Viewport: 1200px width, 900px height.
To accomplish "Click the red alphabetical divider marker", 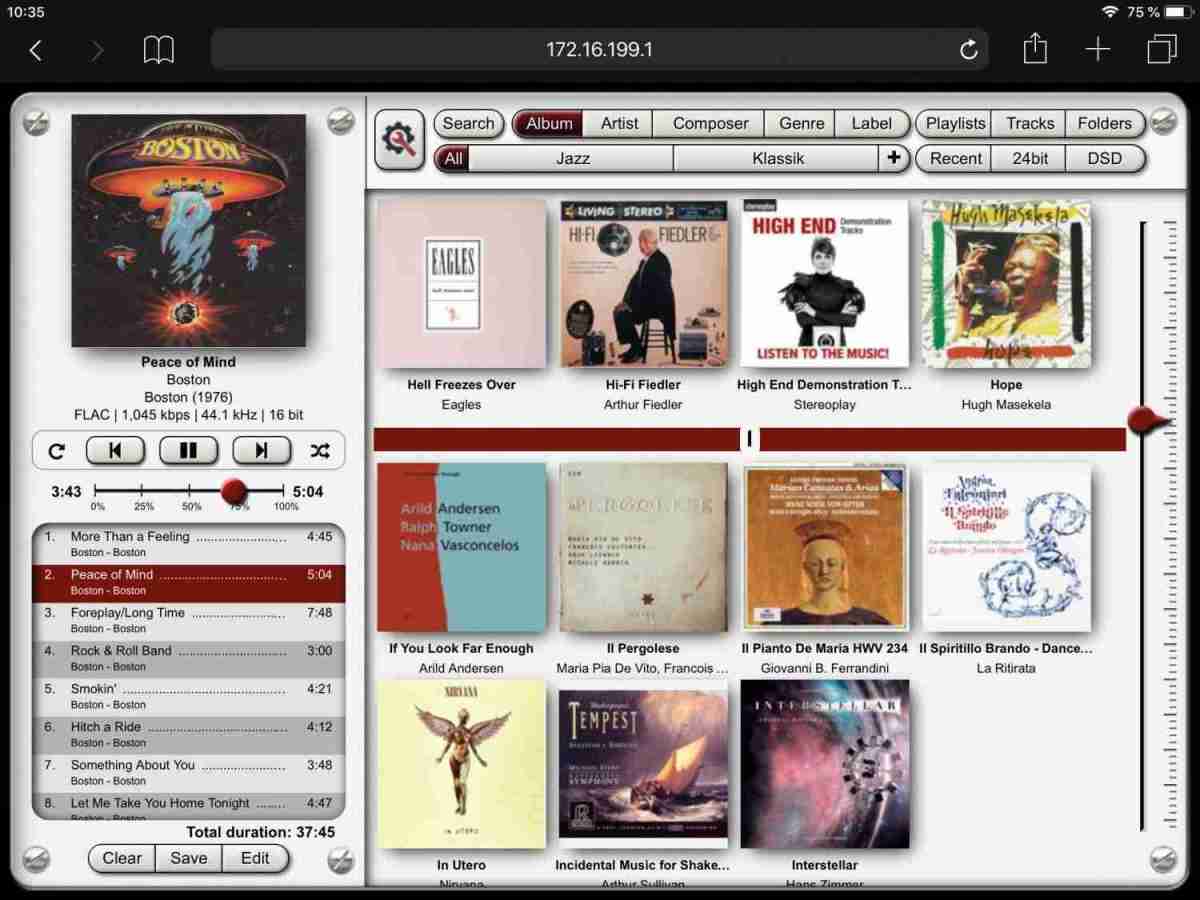I will click(750, 439).
